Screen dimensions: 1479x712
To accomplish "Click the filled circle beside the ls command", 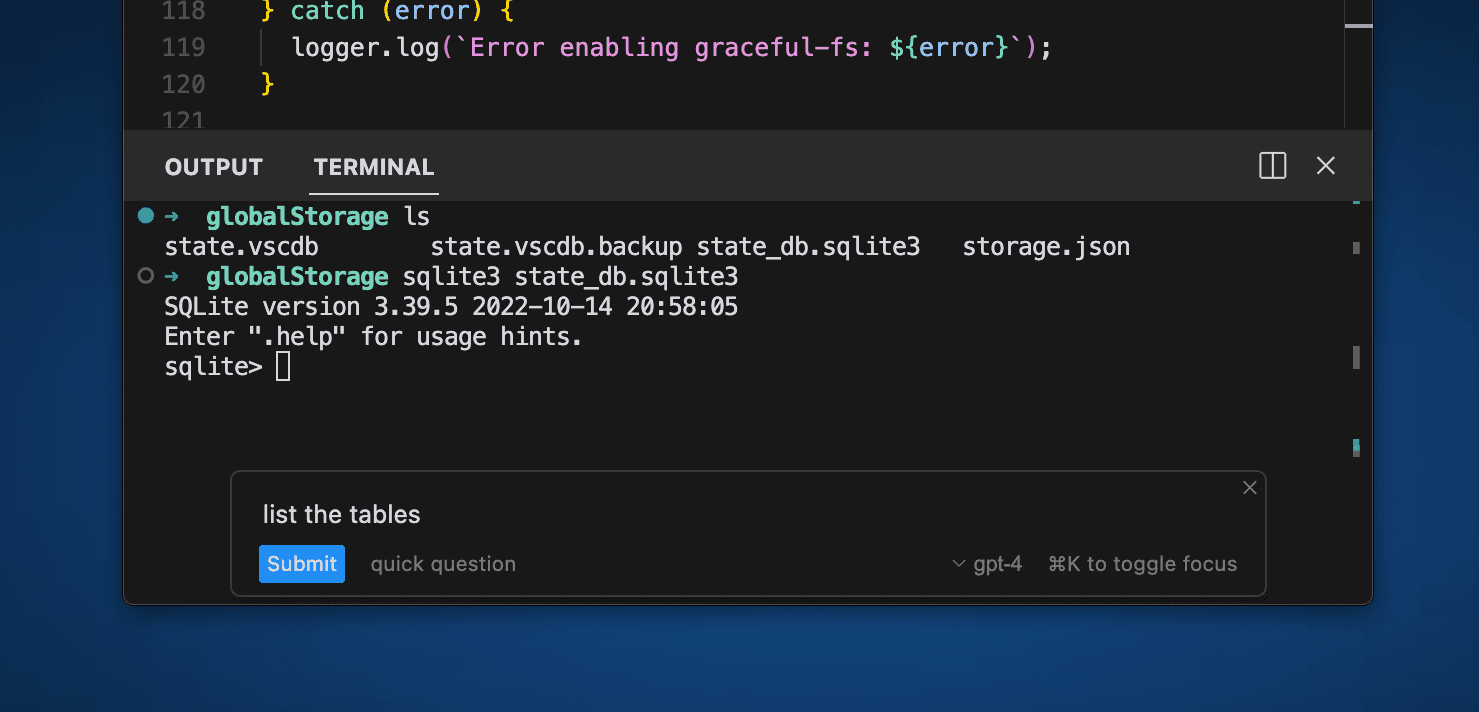I will pos(146,216).
